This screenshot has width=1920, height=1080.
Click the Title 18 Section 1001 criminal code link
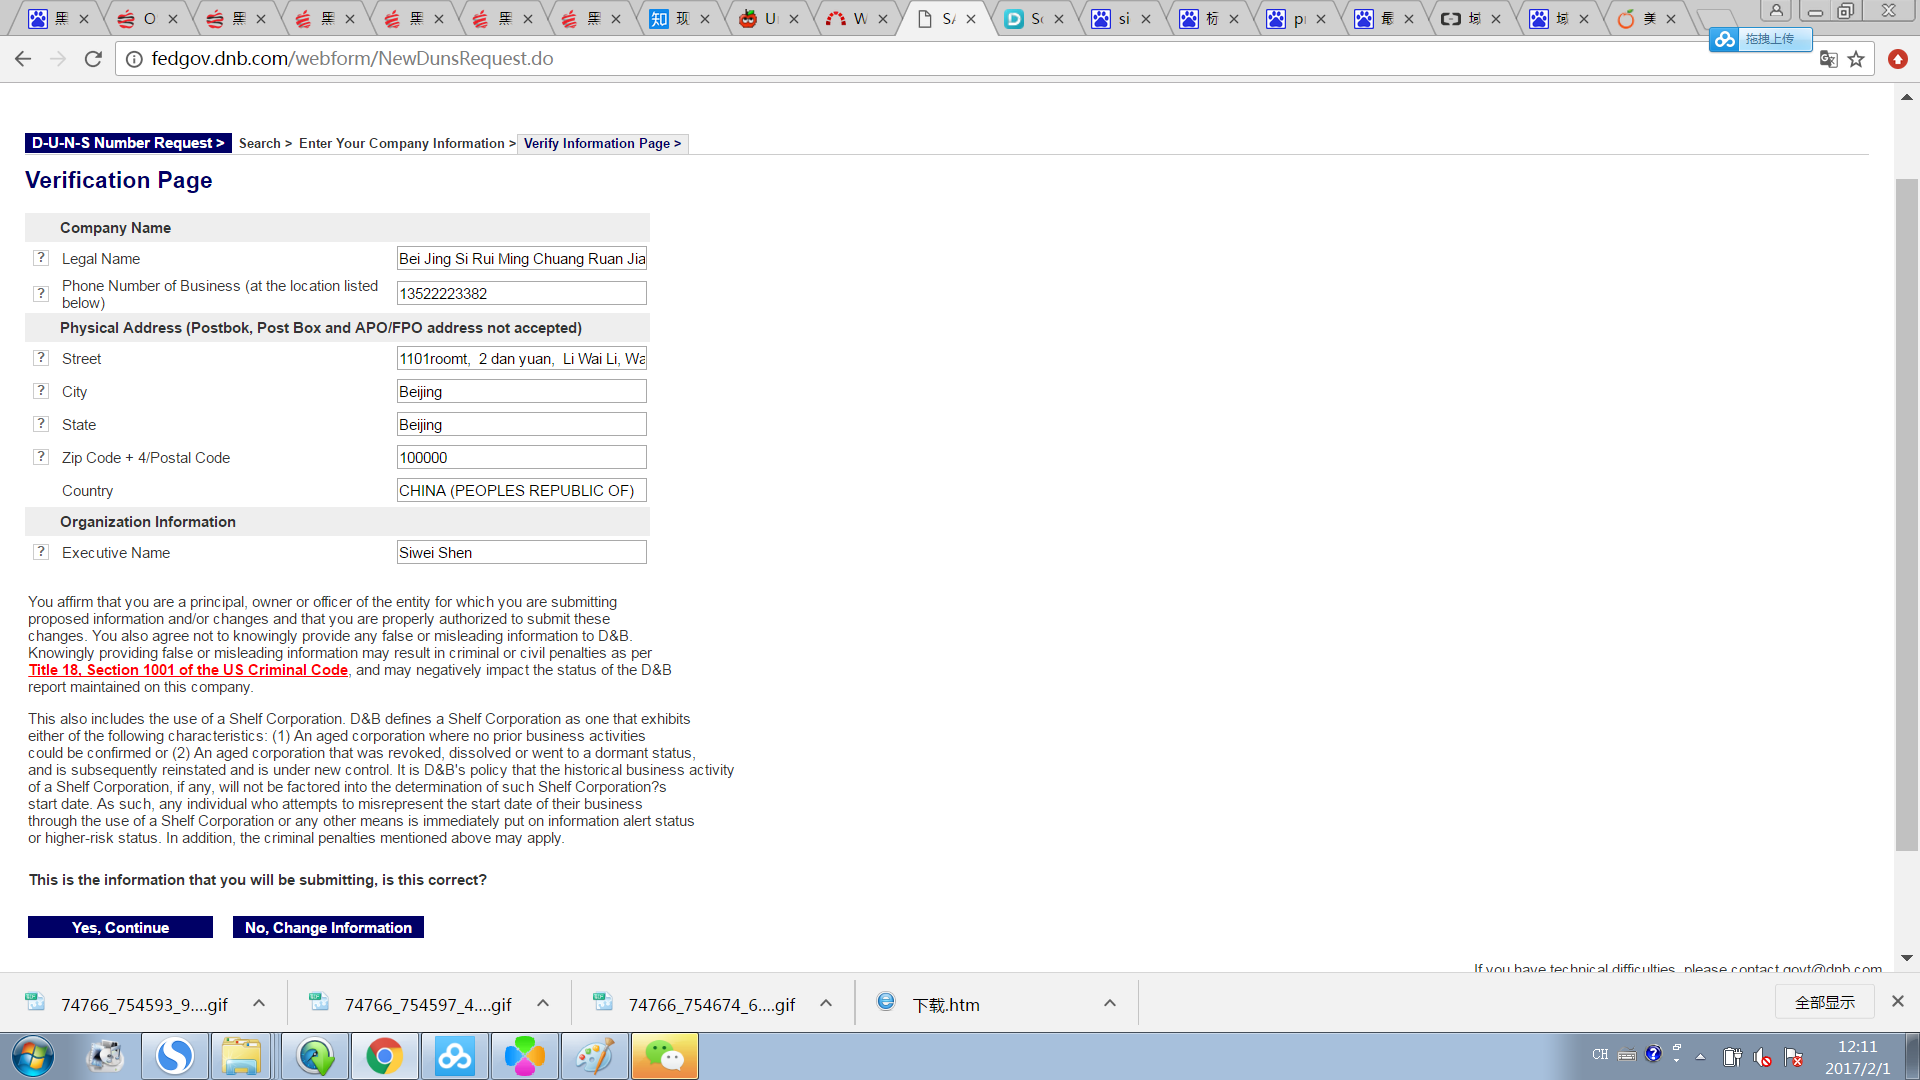tap(187, 669)
